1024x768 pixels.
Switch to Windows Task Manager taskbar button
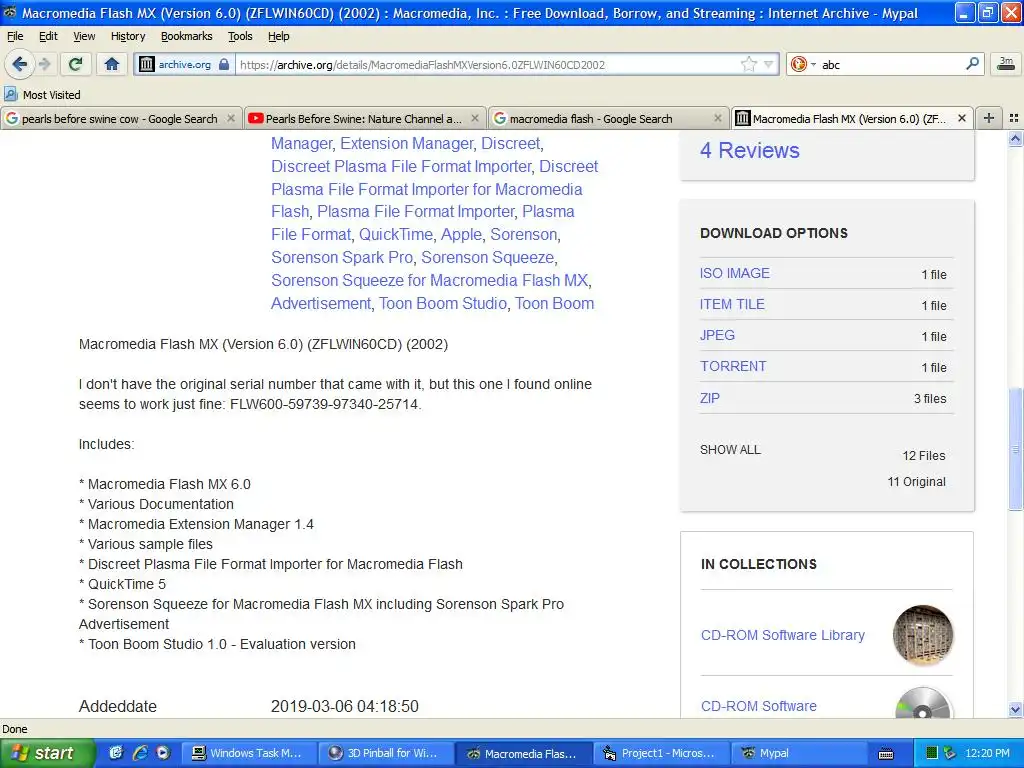point(249,753)
